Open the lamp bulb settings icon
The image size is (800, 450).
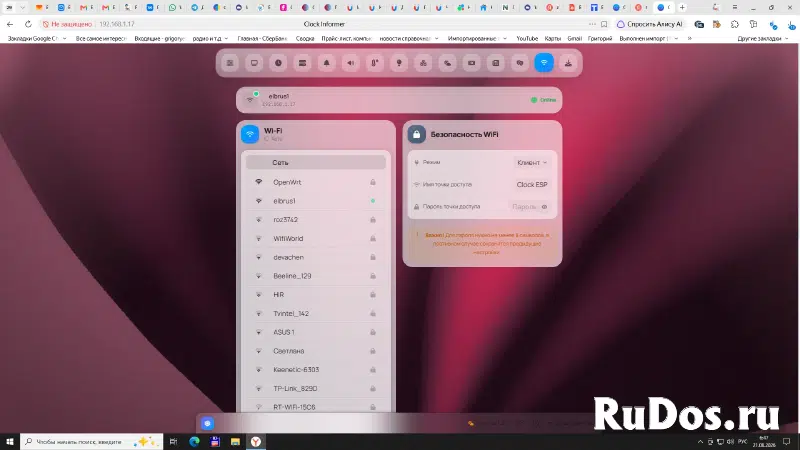coord(399,63)
